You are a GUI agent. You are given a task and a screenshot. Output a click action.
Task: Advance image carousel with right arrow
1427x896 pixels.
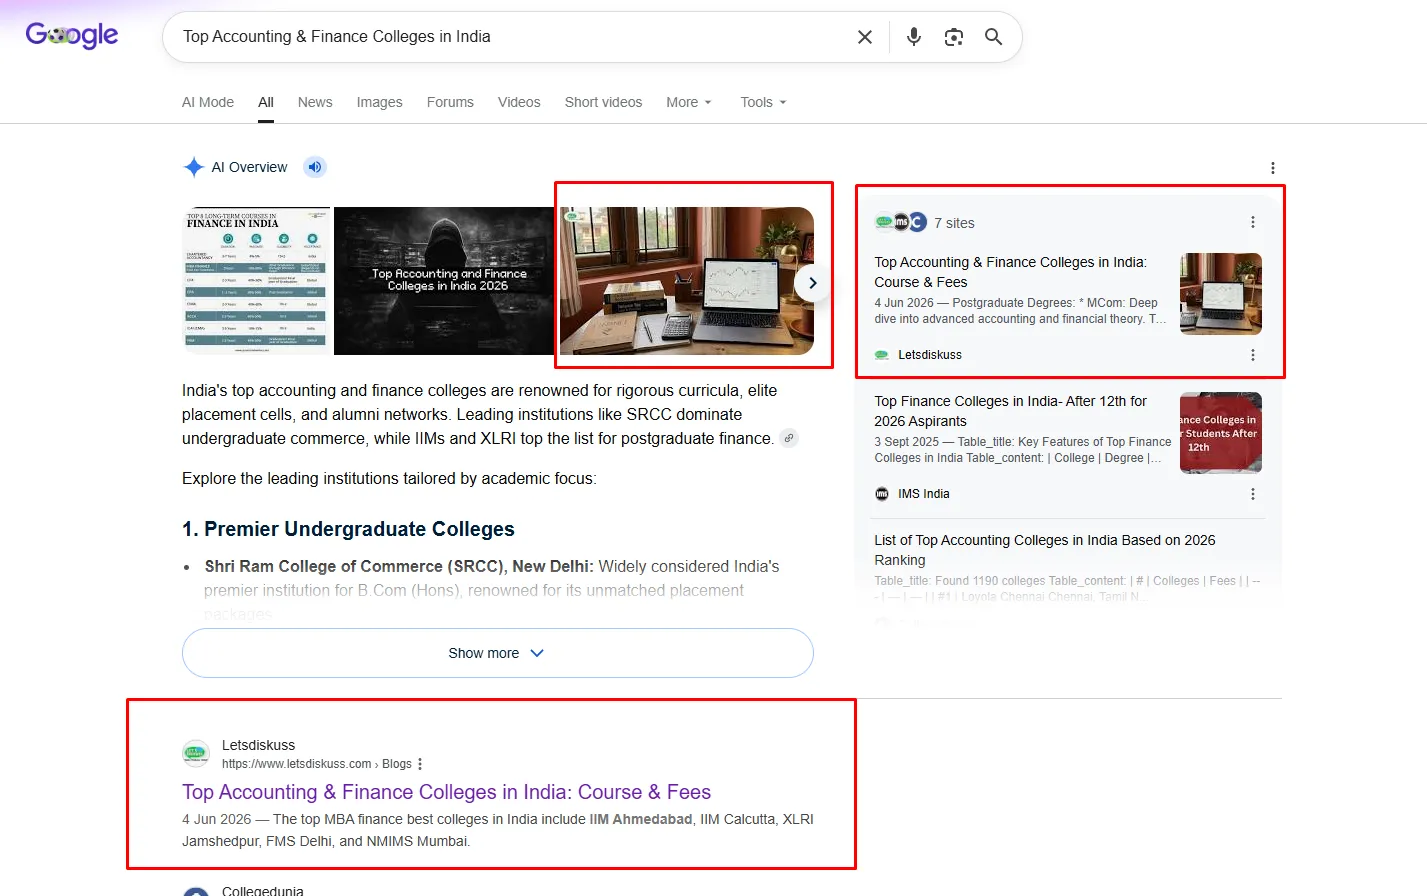[812, 283]
